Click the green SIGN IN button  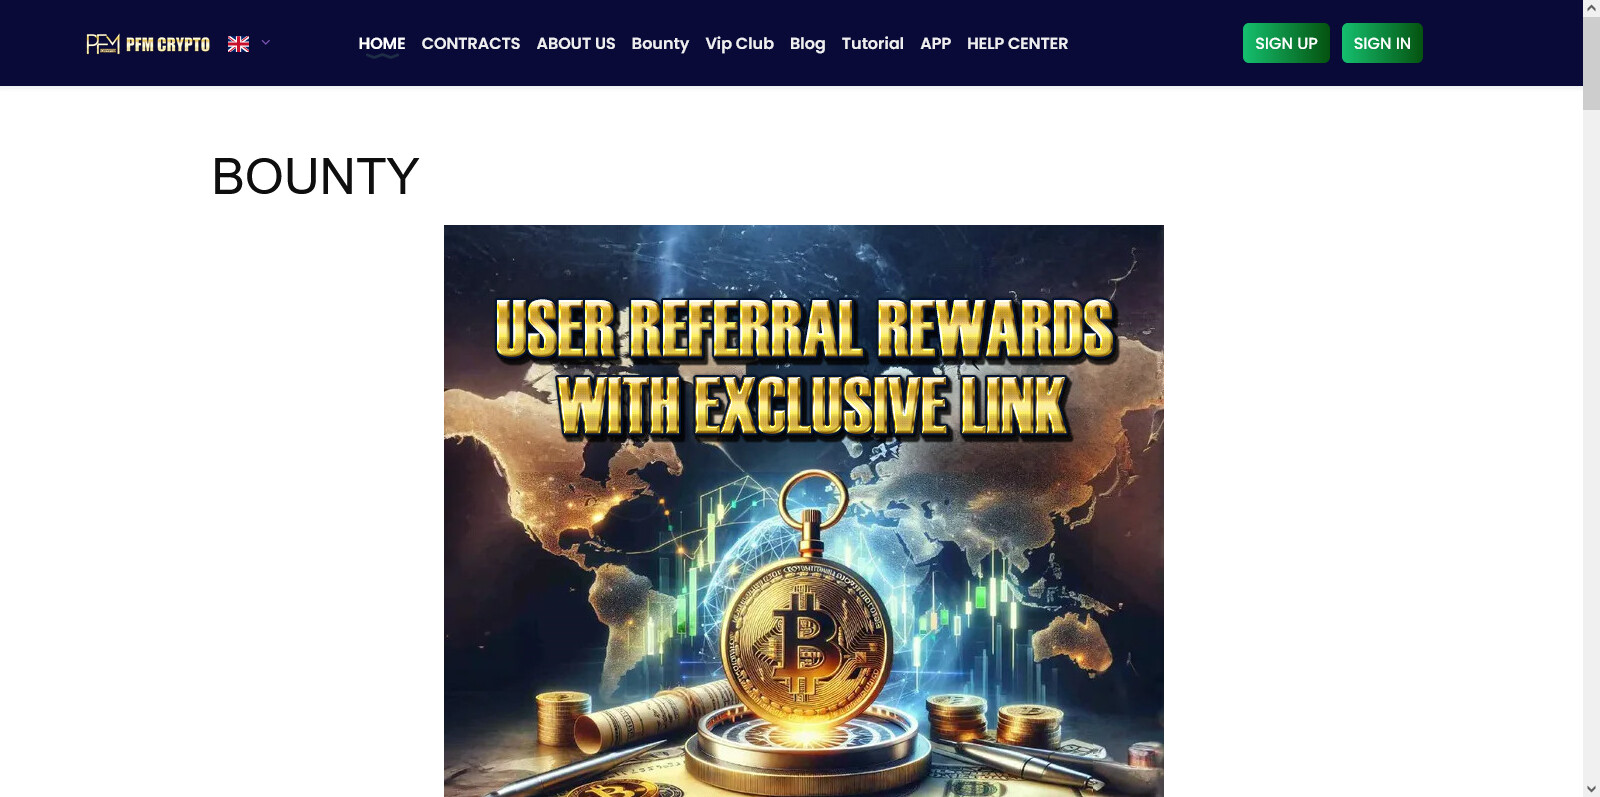tap(1382, 43)
